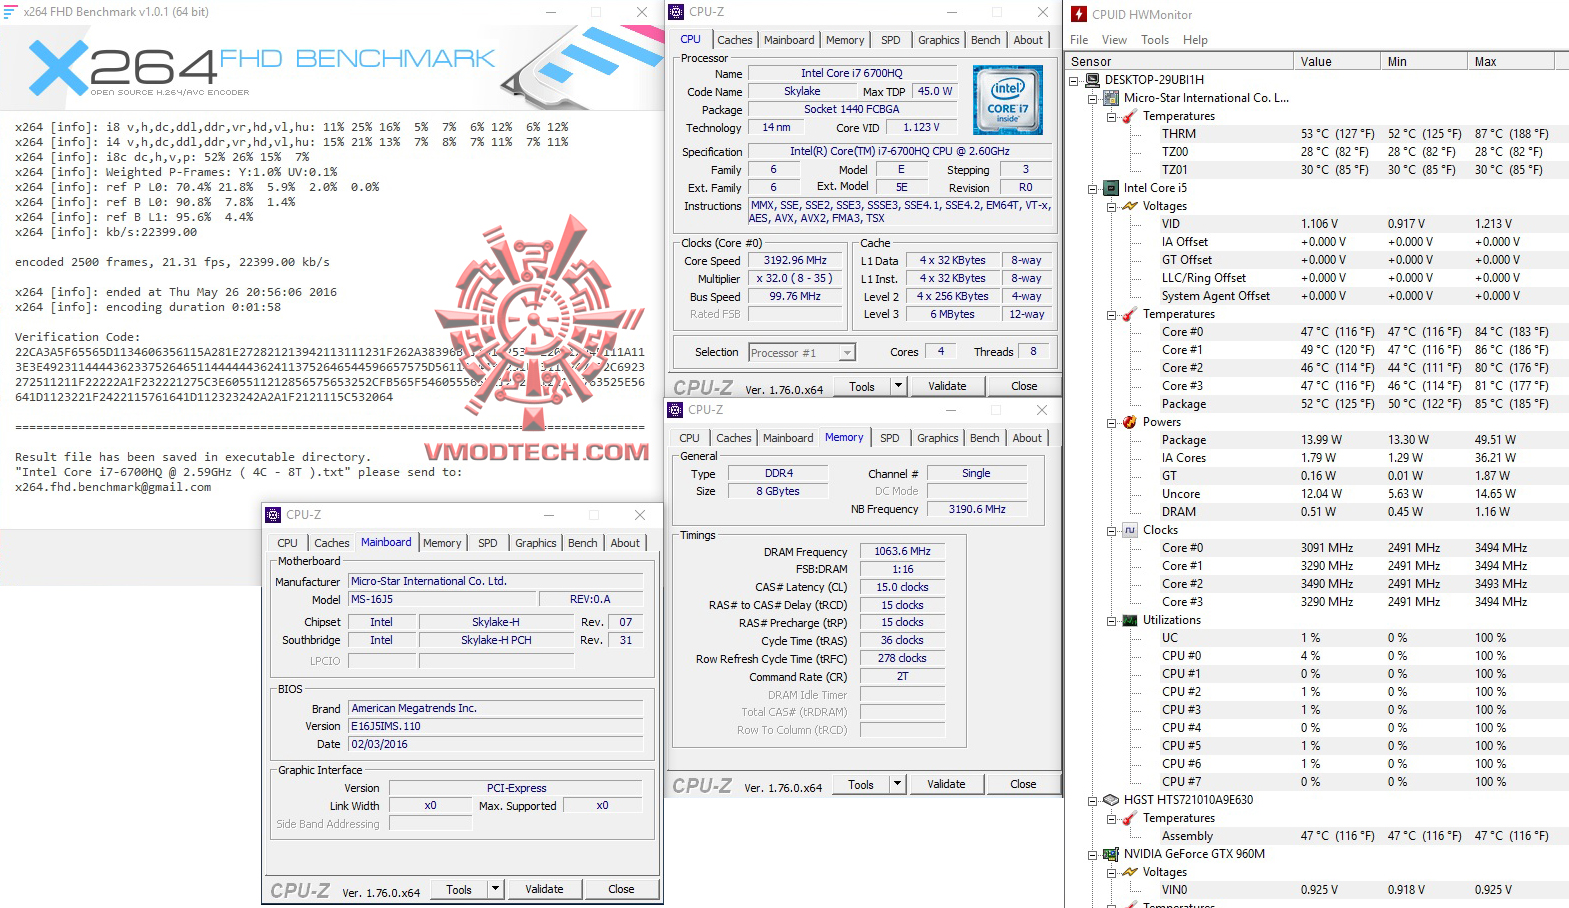This screenshot has width=1569, height=908.
Task: Click the Core Speed value 3192.96 MHz
Action: [x=796, y=260]
